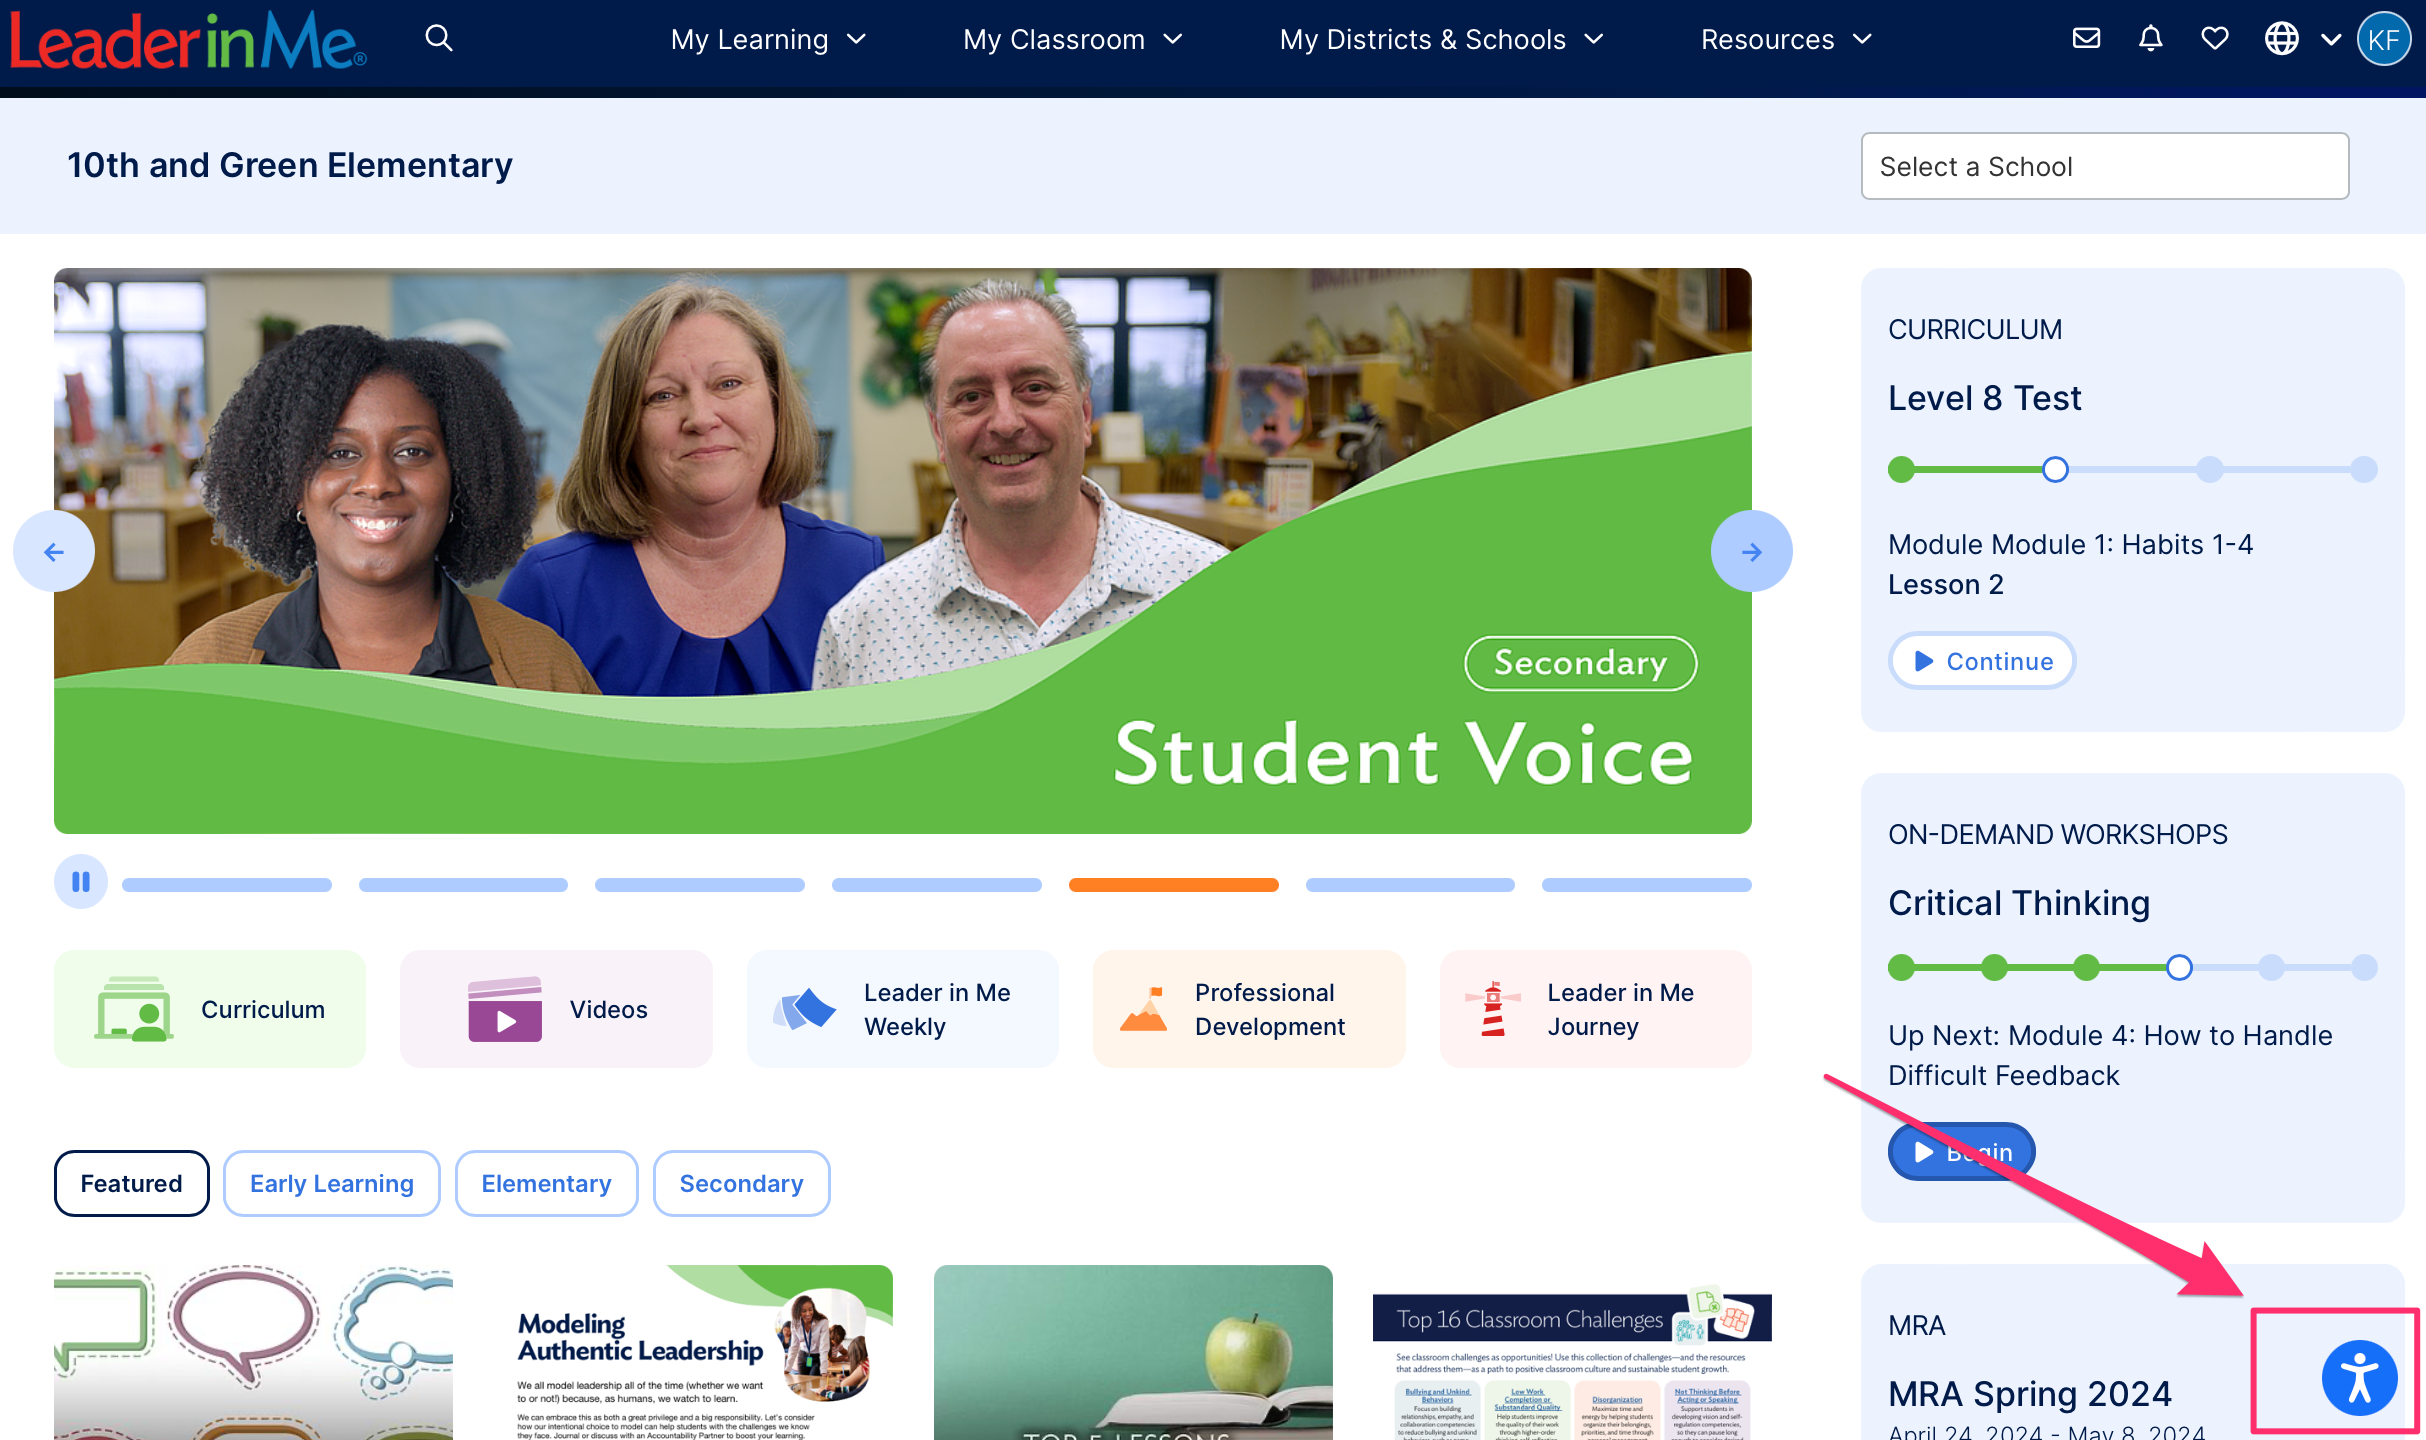Go to next carousel slide
The image size is (2426, 1440).
[x=1751, y=551]
